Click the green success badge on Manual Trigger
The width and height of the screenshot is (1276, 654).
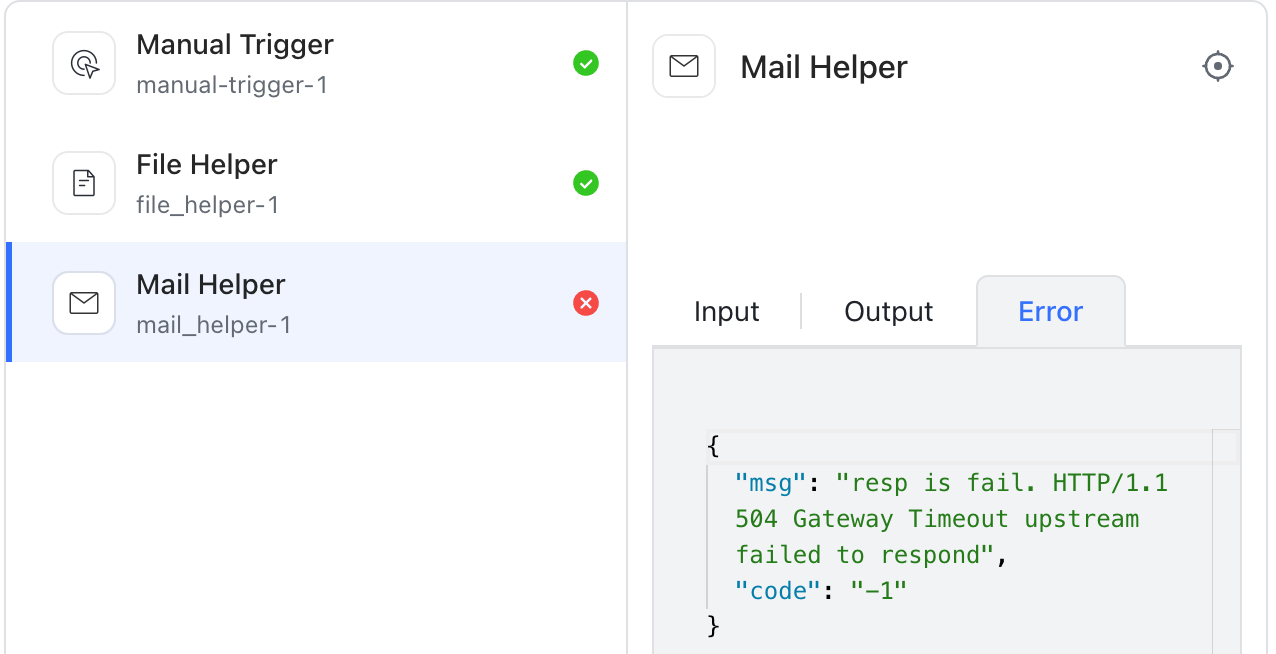pyautogui.click(x=586, y=62)
